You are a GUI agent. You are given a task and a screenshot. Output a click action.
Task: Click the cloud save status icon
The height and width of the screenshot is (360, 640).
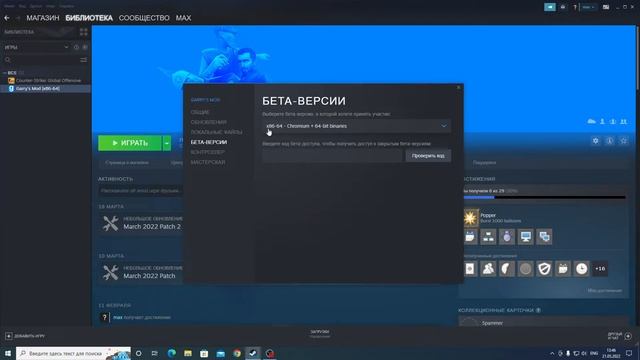[x=591, y=121]
